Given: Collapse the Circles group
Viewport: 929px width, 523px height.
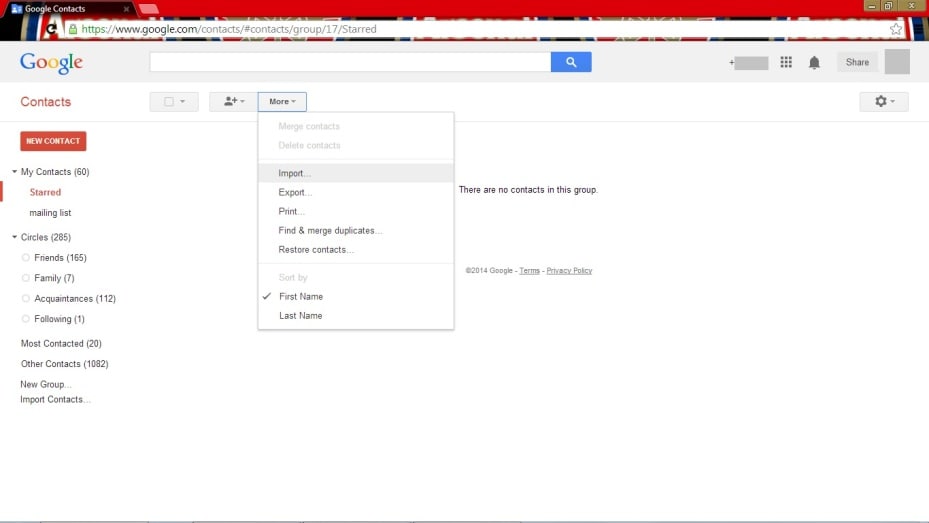Looking at the screenshot, I should pyautogui.click(x=14, y=237).
